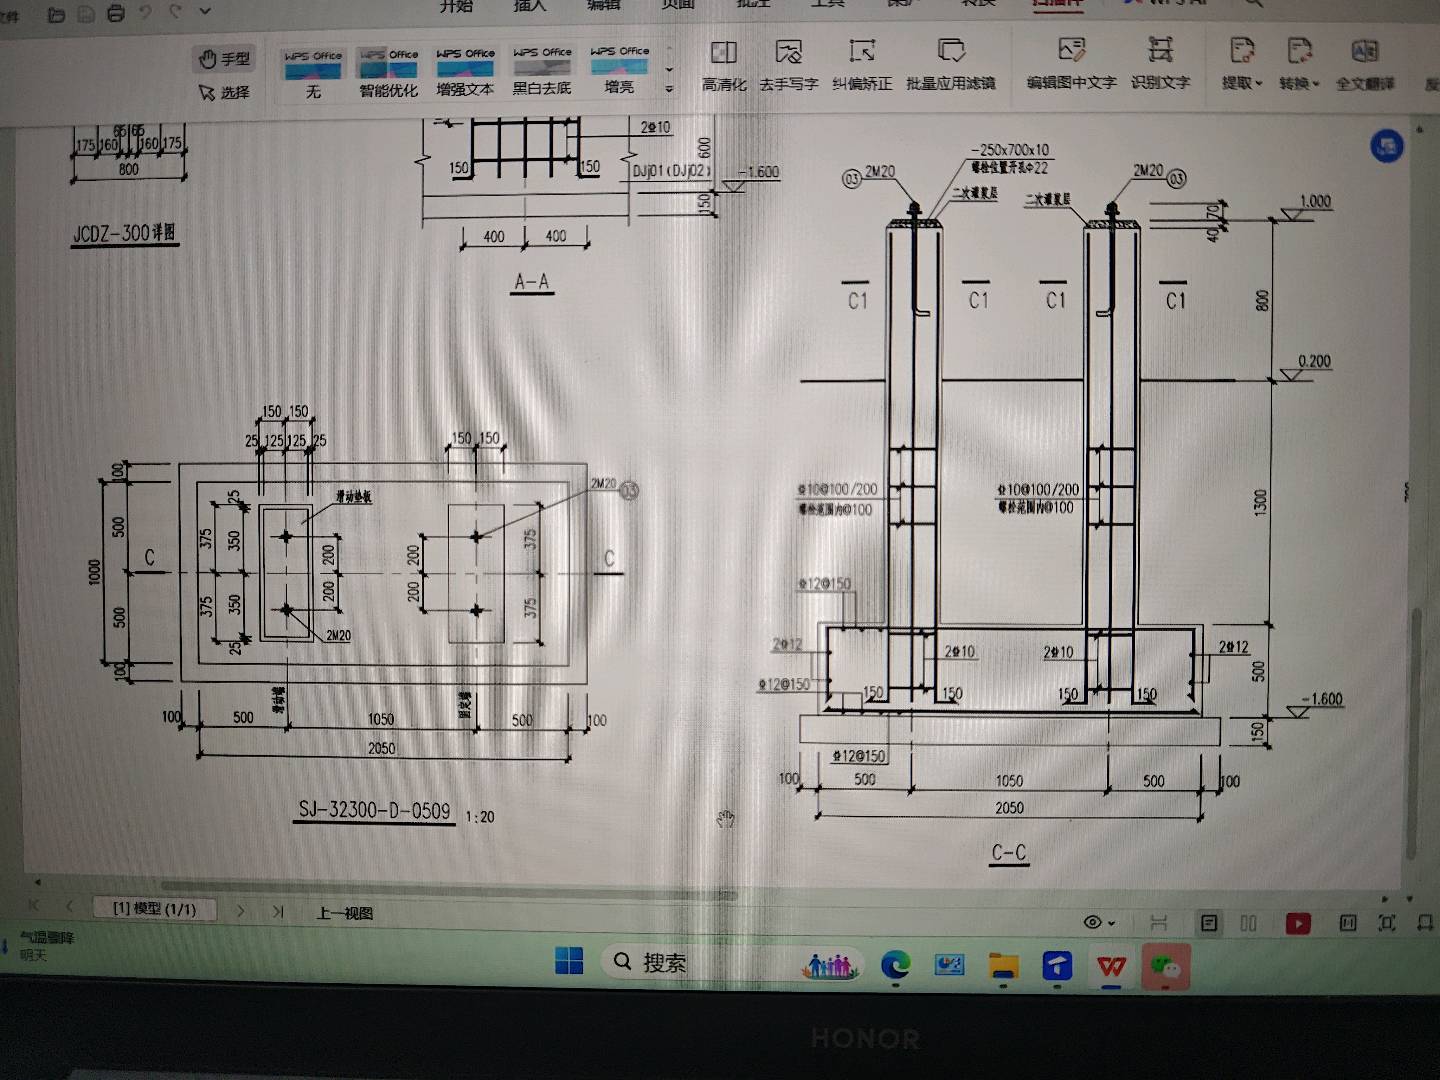
Task: Open the 插入 ribbon tab
Action: [x=530, y=6]
